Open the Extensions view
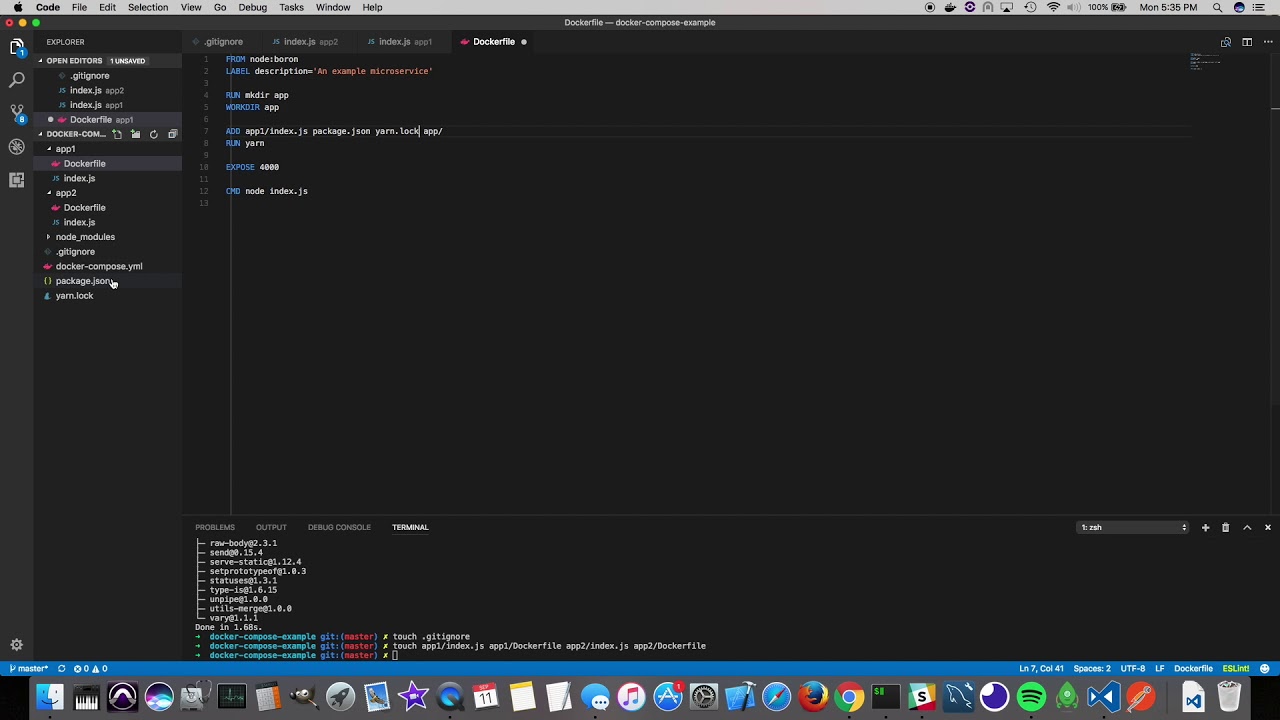This screenshot has height=720, width=1280. (16, 180)
